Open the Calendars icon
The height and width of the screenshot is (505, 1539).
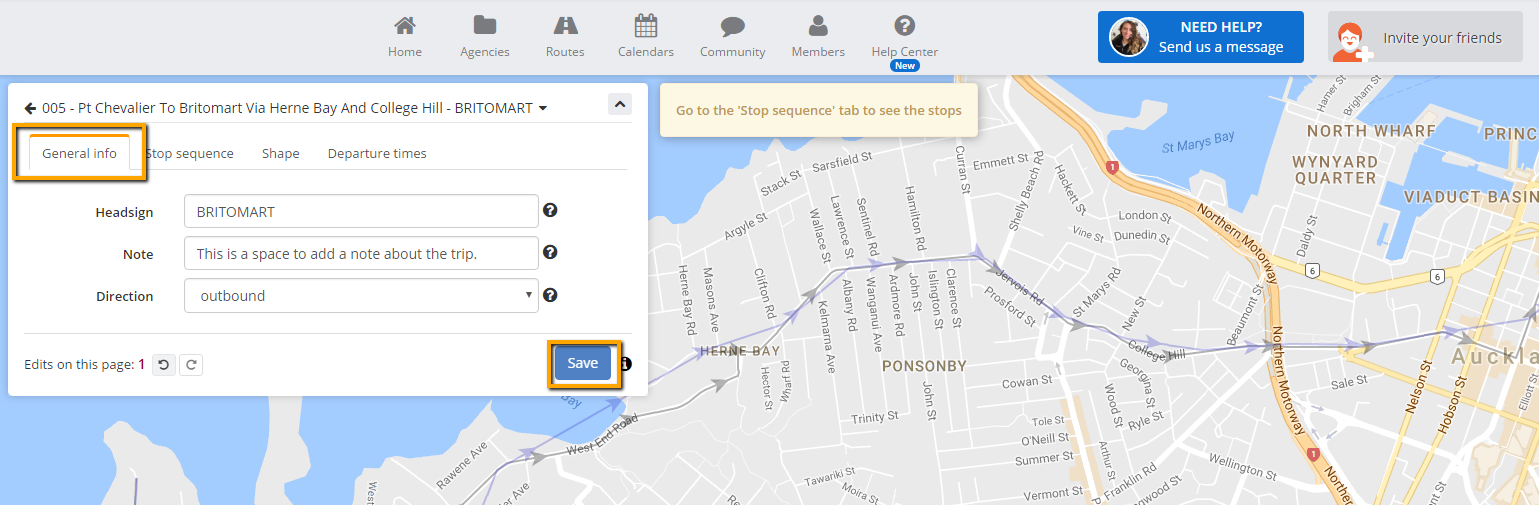646,25
